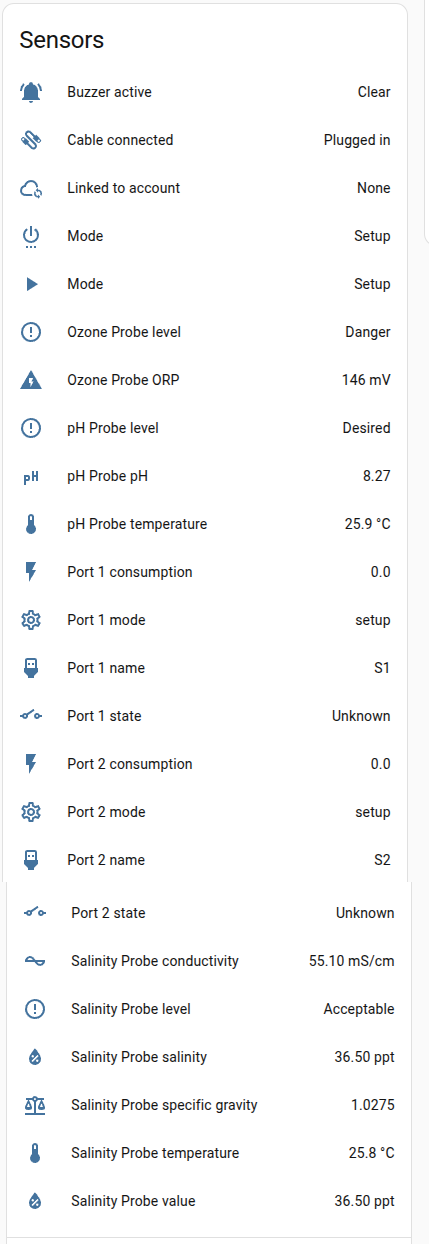Click the wave icon for Salinity Probe conductivity
The width and height of the screenshot is (429, 1245).
(35, 961)
